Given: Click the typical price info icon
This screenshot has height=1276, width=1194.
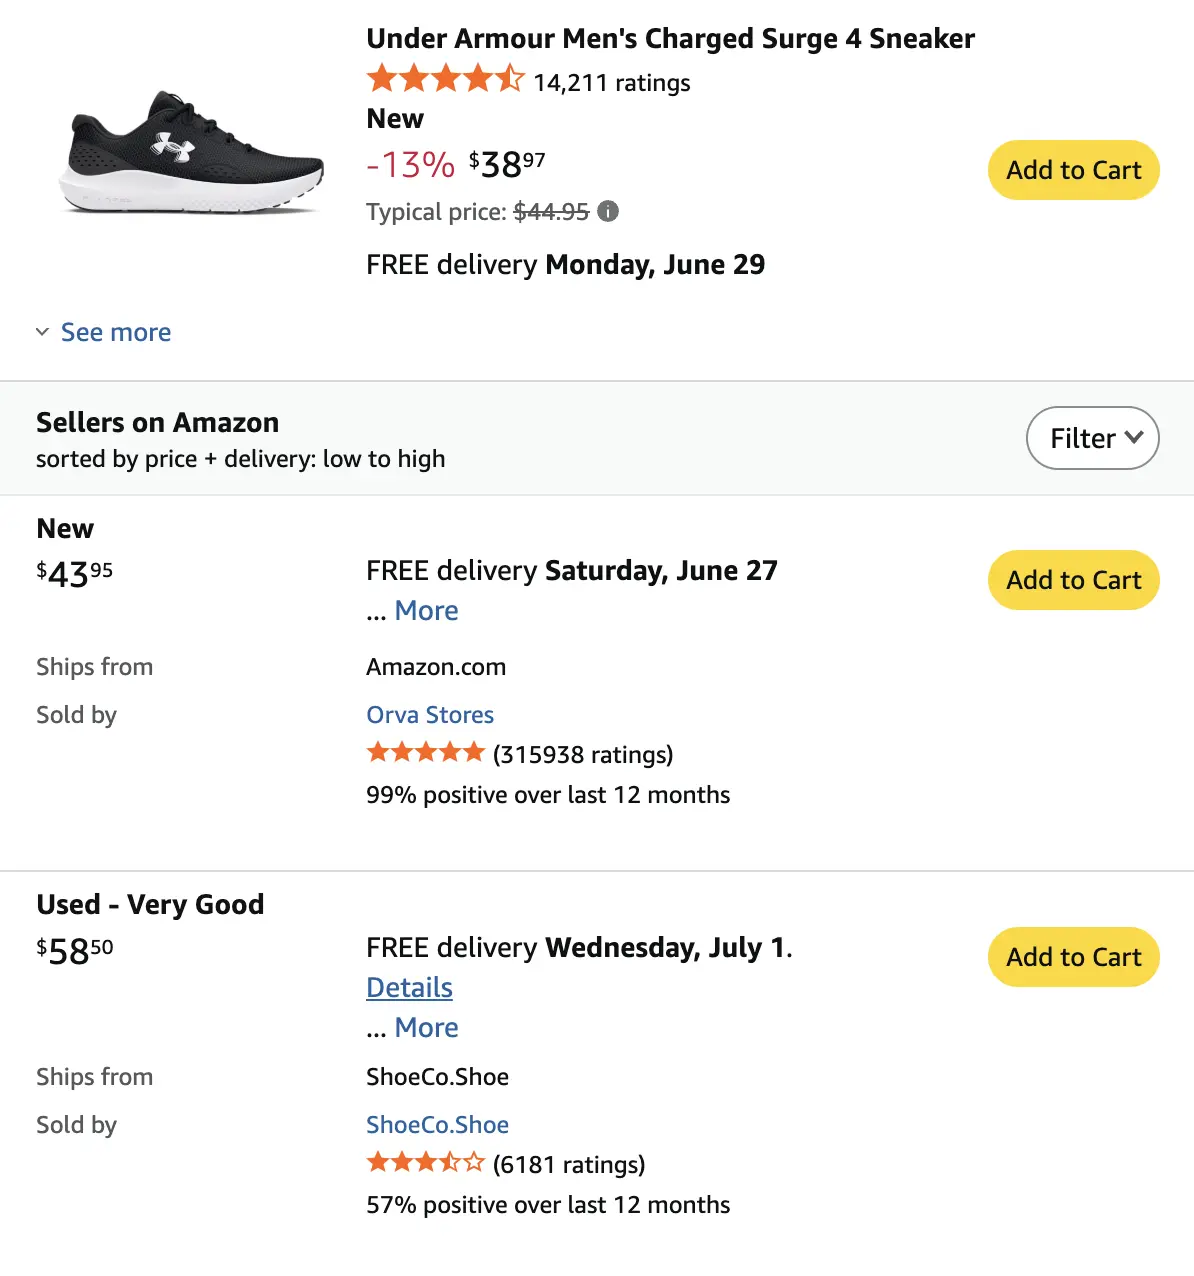Looking at the screenshot, I should tap(608, 211).
